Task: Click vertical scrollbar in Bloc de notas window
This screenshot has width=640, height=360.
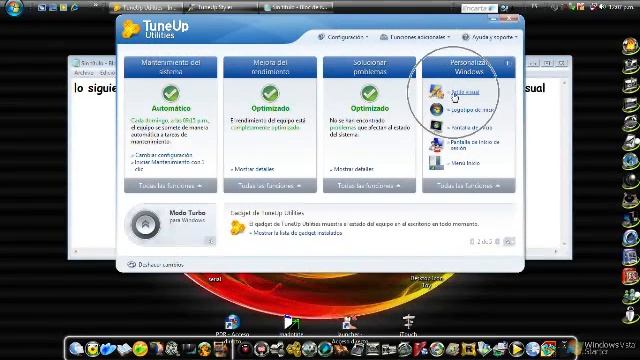Action: click(564, 163)
